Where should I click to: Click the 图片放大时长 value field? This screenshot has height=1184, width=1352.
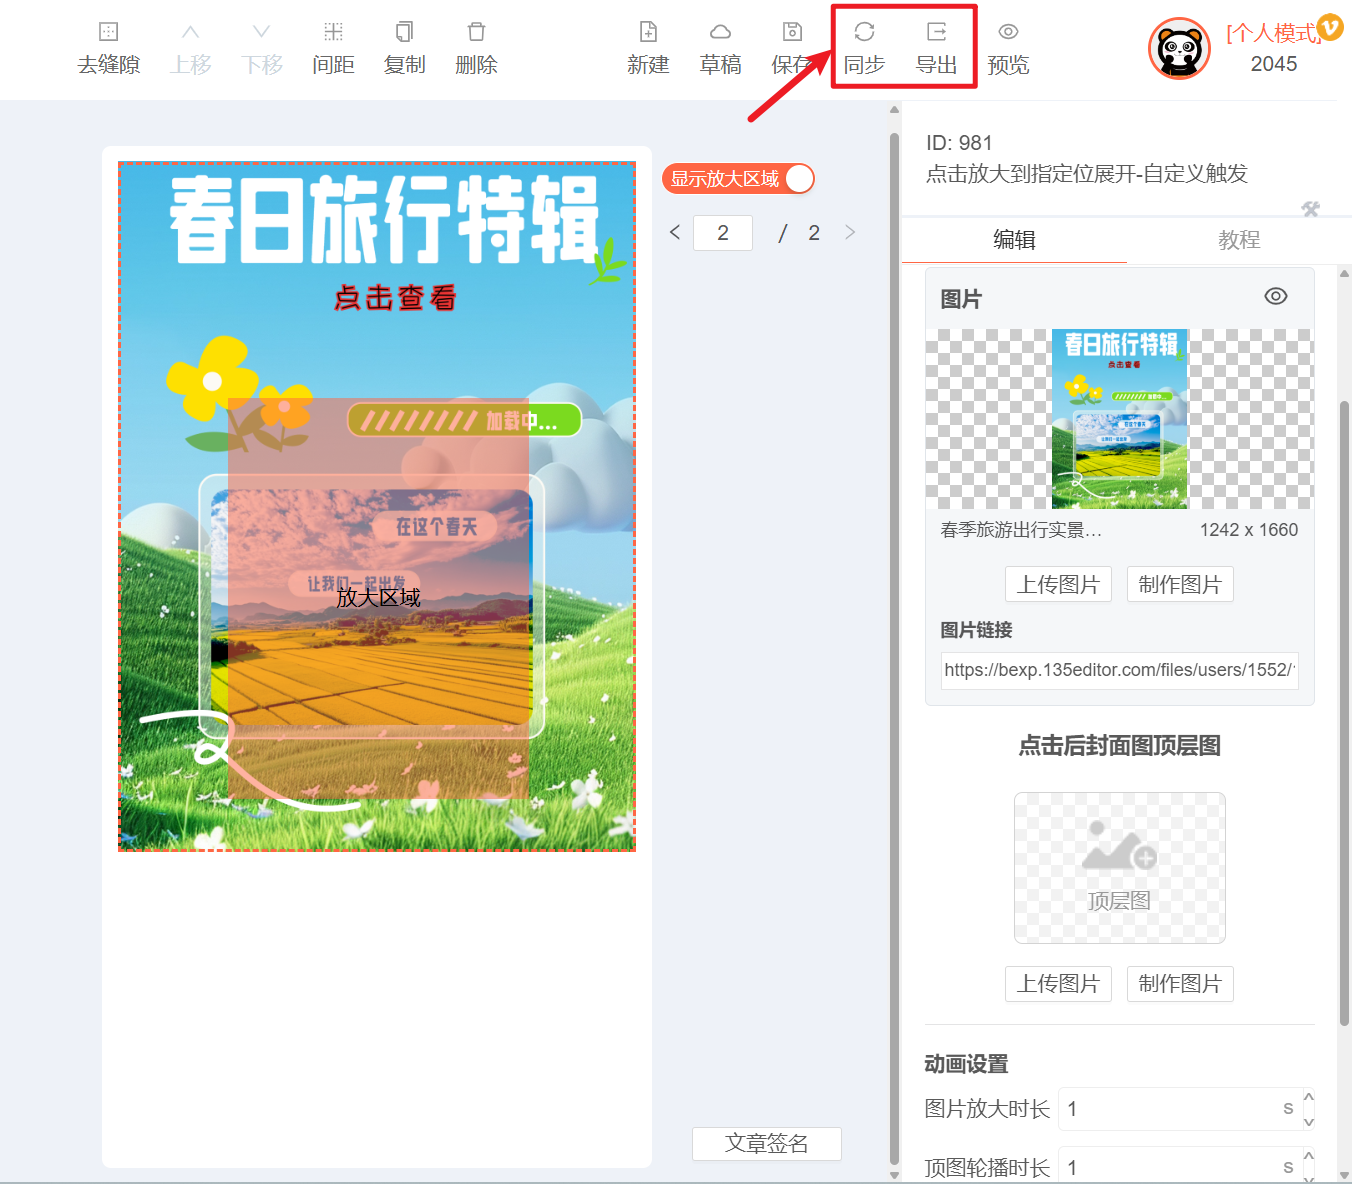[1178, 1109]
